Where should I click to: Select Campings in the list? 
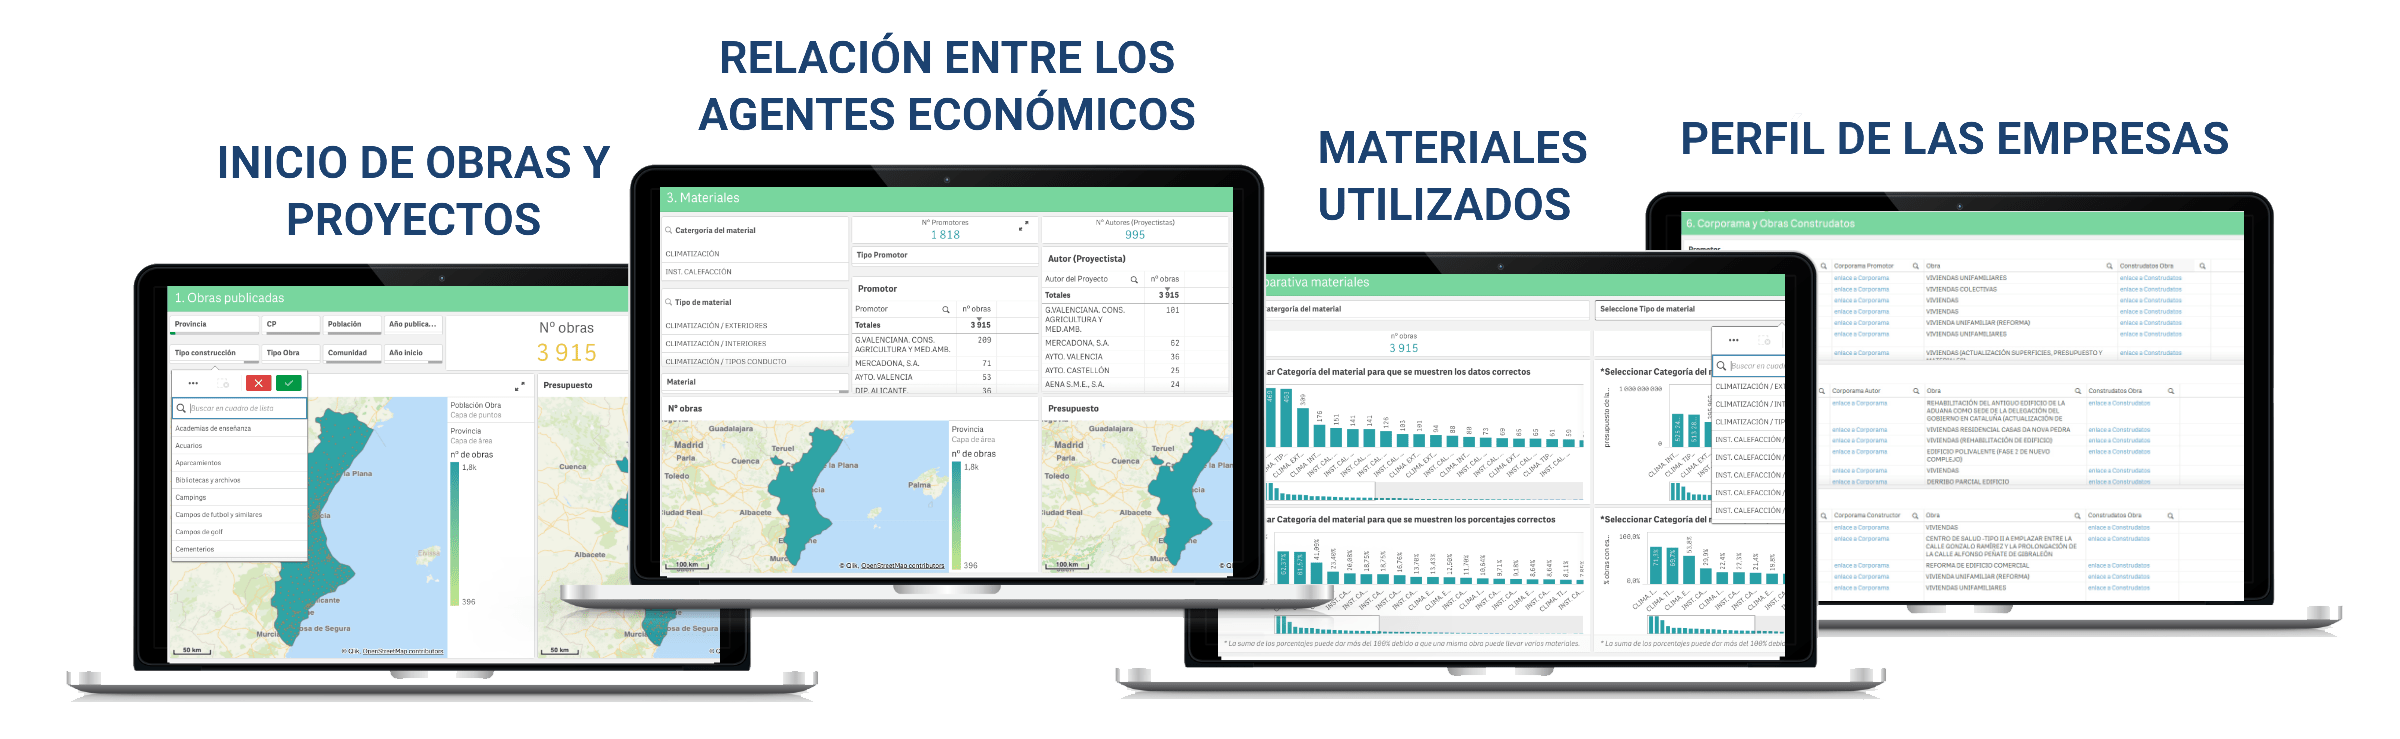[x=239, y=497]
